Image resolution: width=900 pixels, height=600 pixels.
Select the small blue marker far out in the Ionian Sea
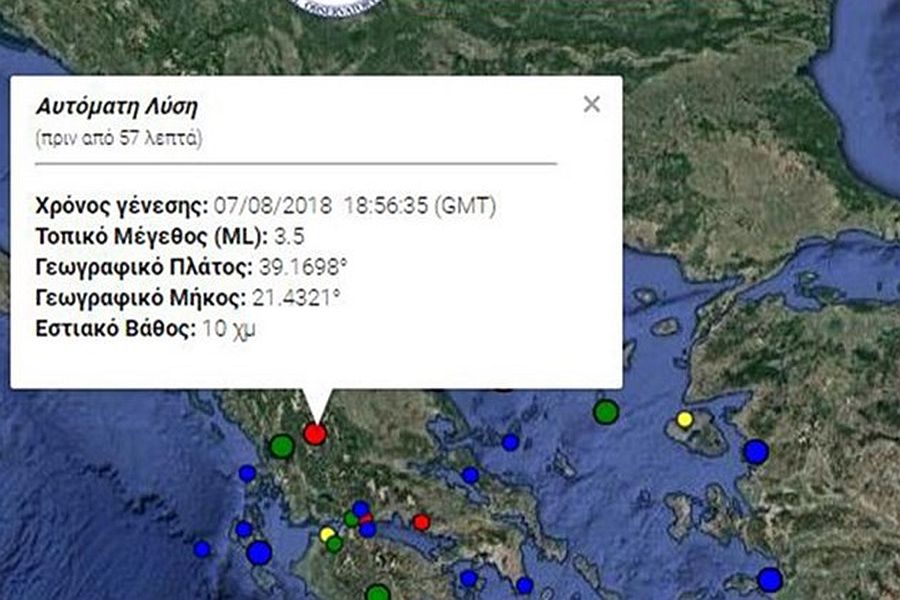(201, 549)
